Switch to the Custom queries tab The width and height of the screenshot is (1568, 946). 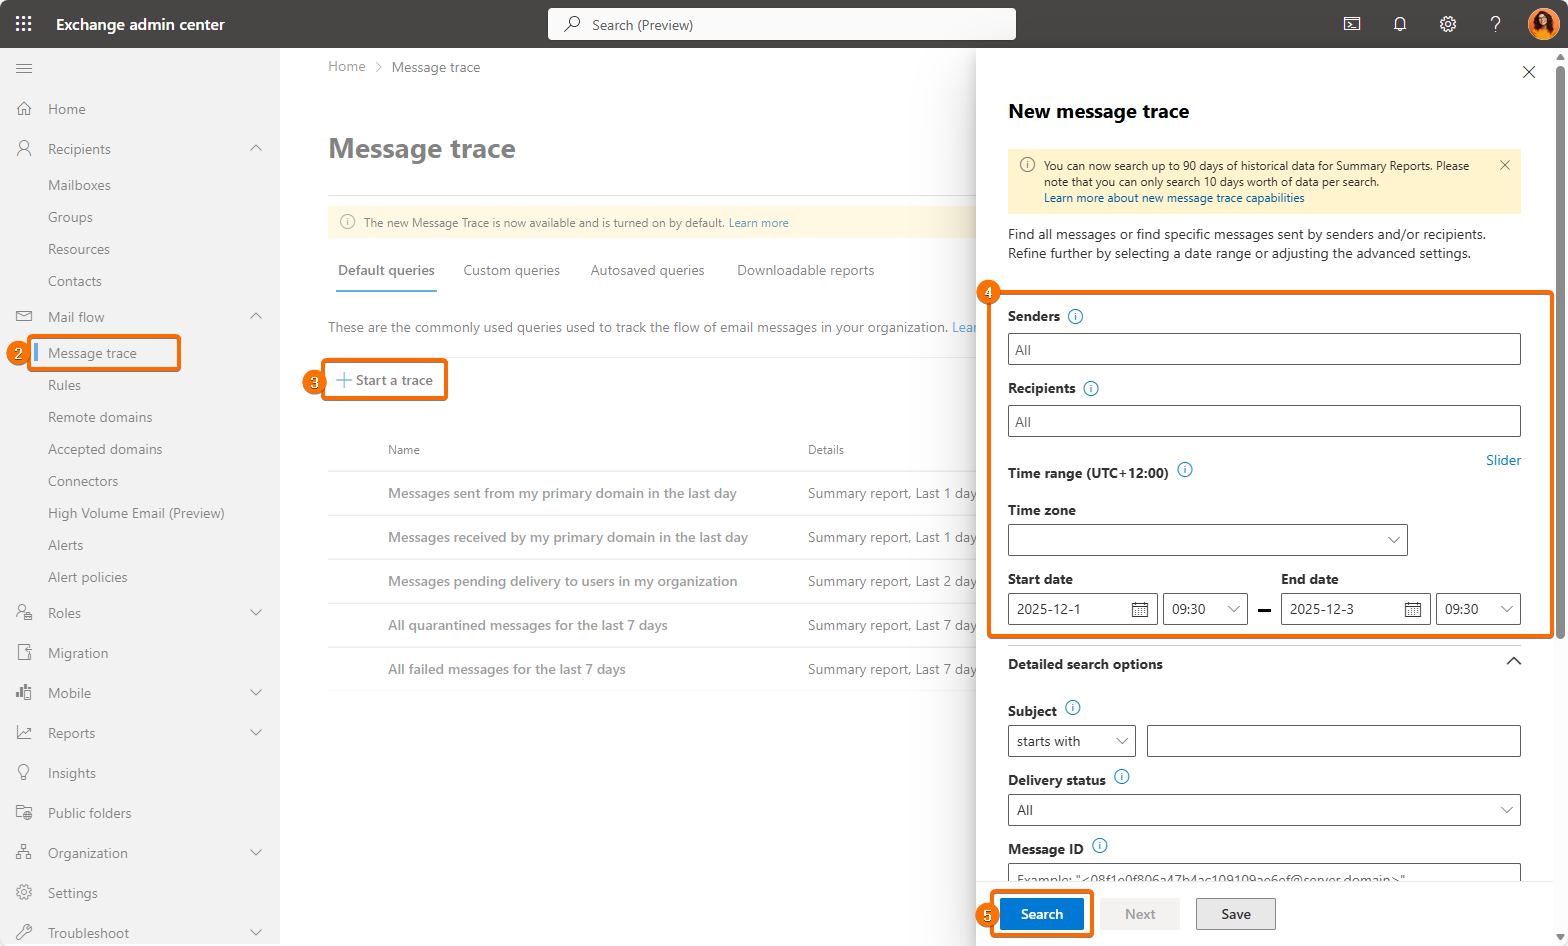coord(511,270)
